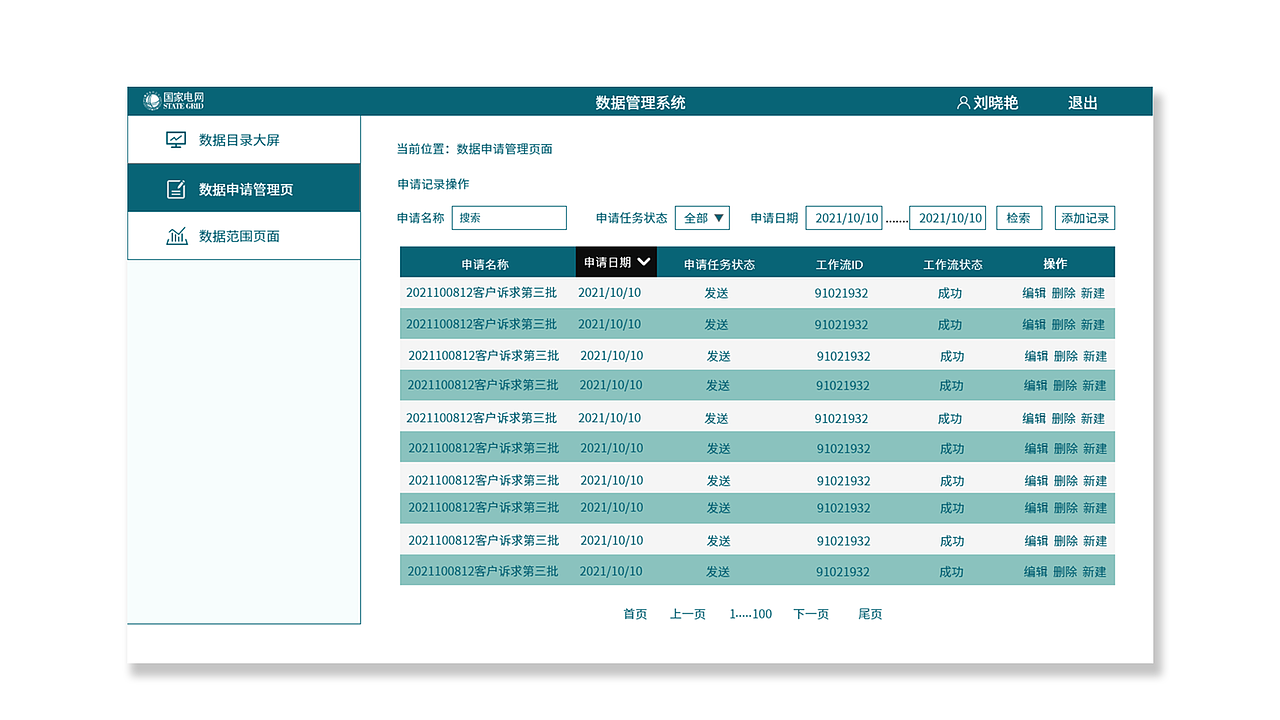
Task: Click the monitor icon beside 数据目录大屏
Action: 175,139
